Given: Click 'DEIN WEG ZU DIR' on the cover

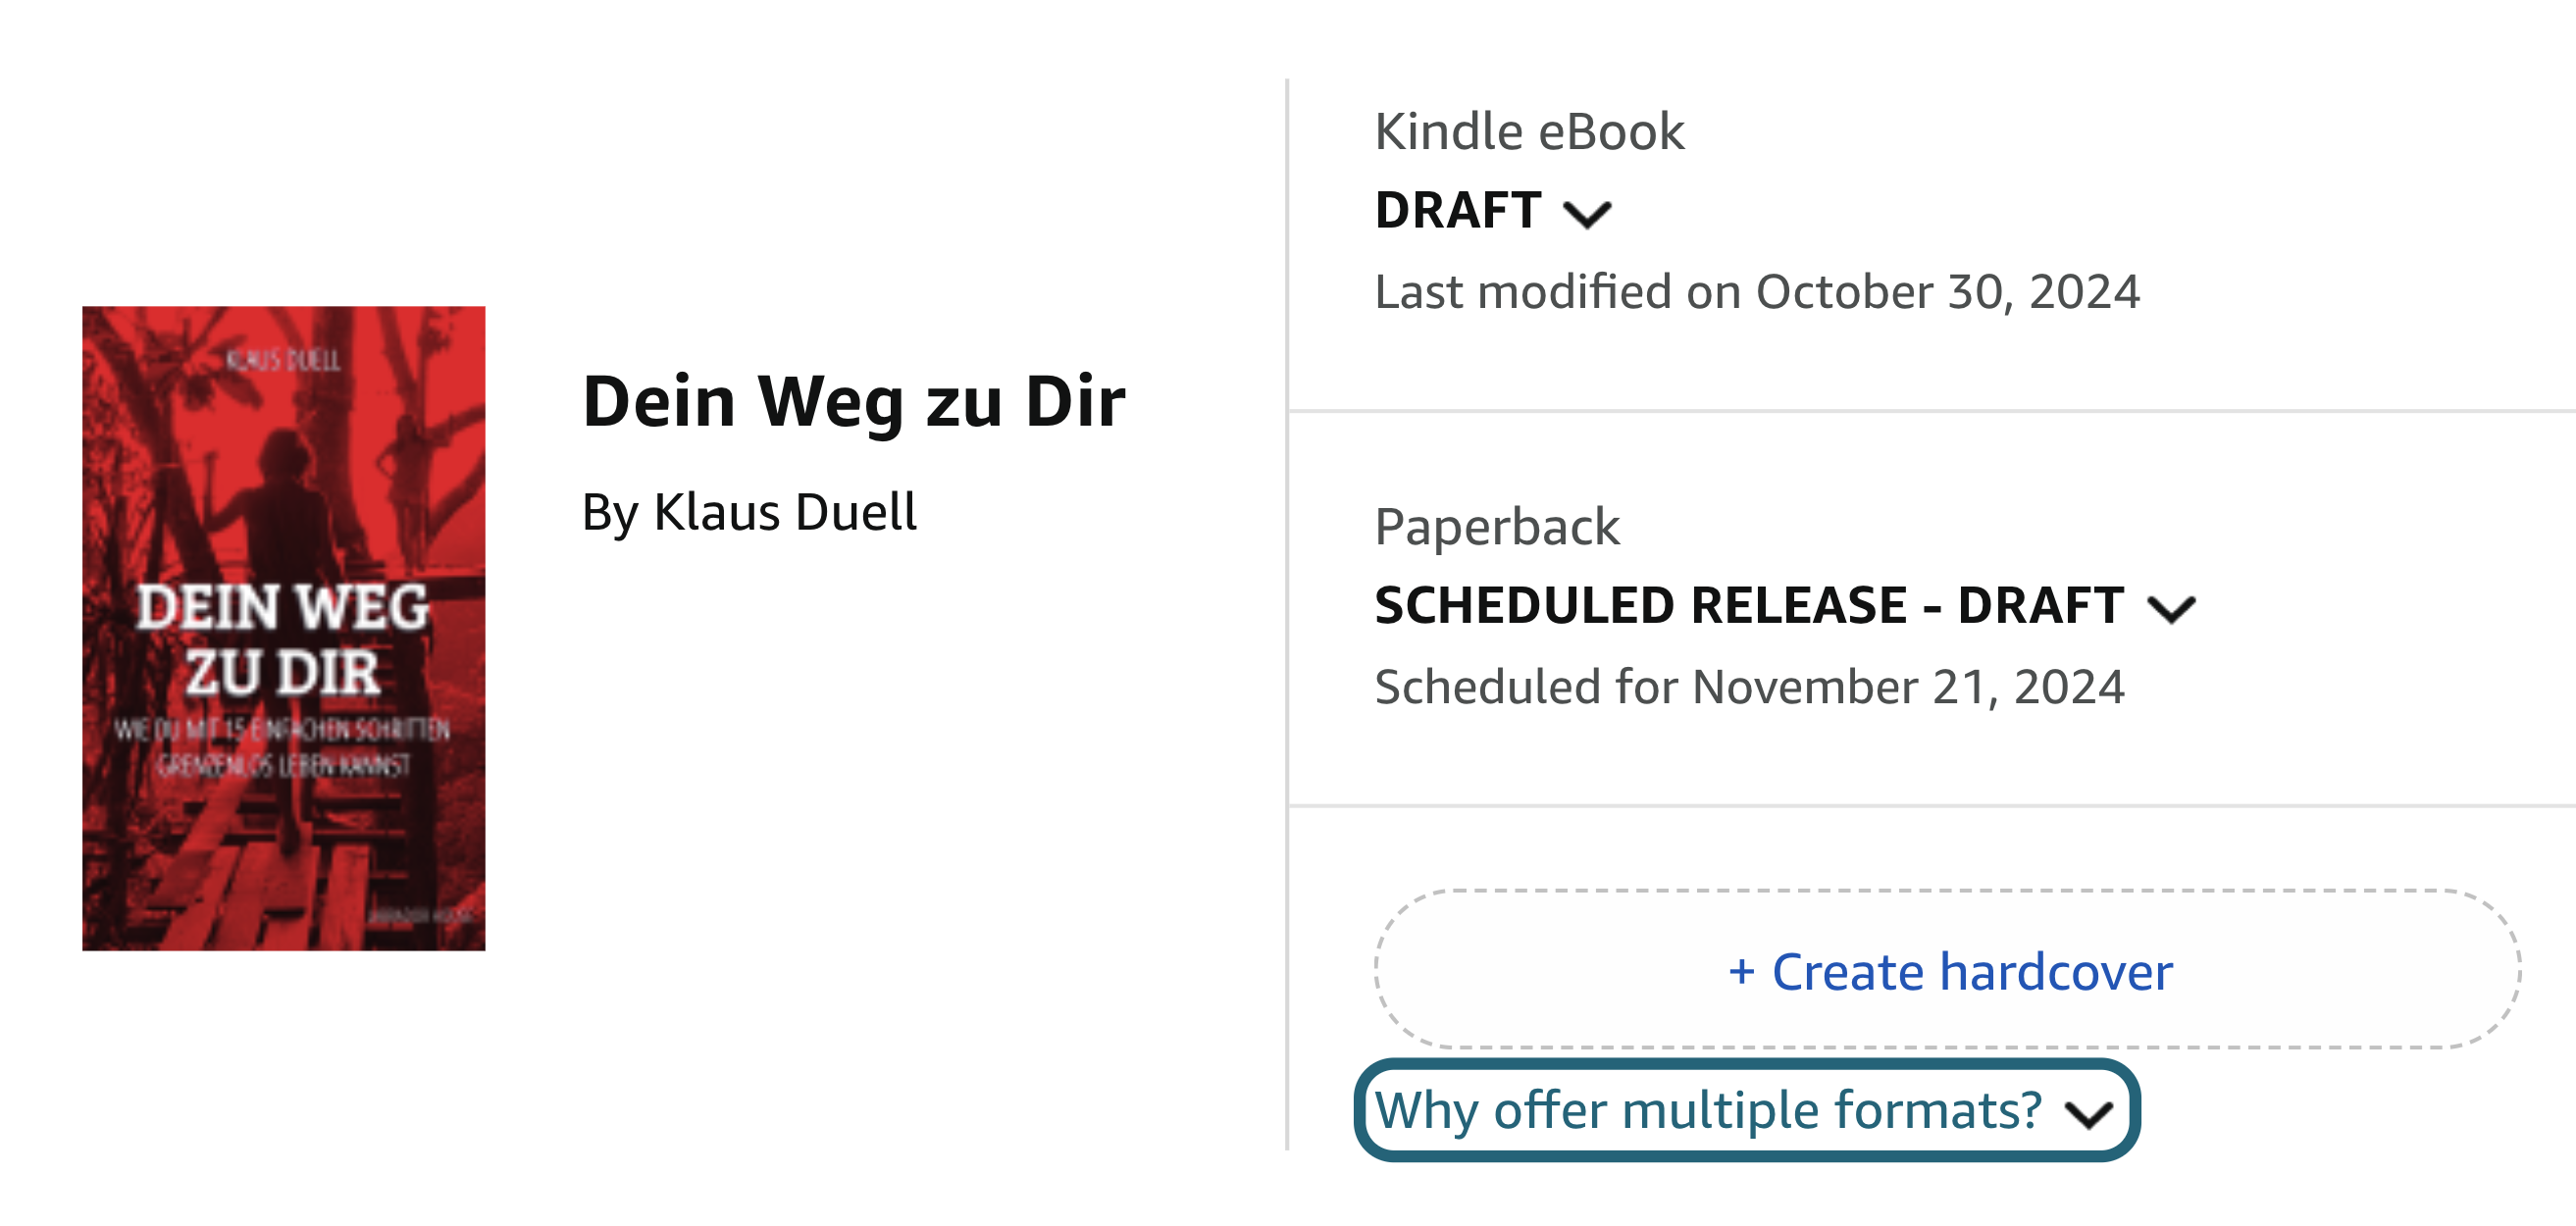Looking at the screenshot, I should 283,640.
